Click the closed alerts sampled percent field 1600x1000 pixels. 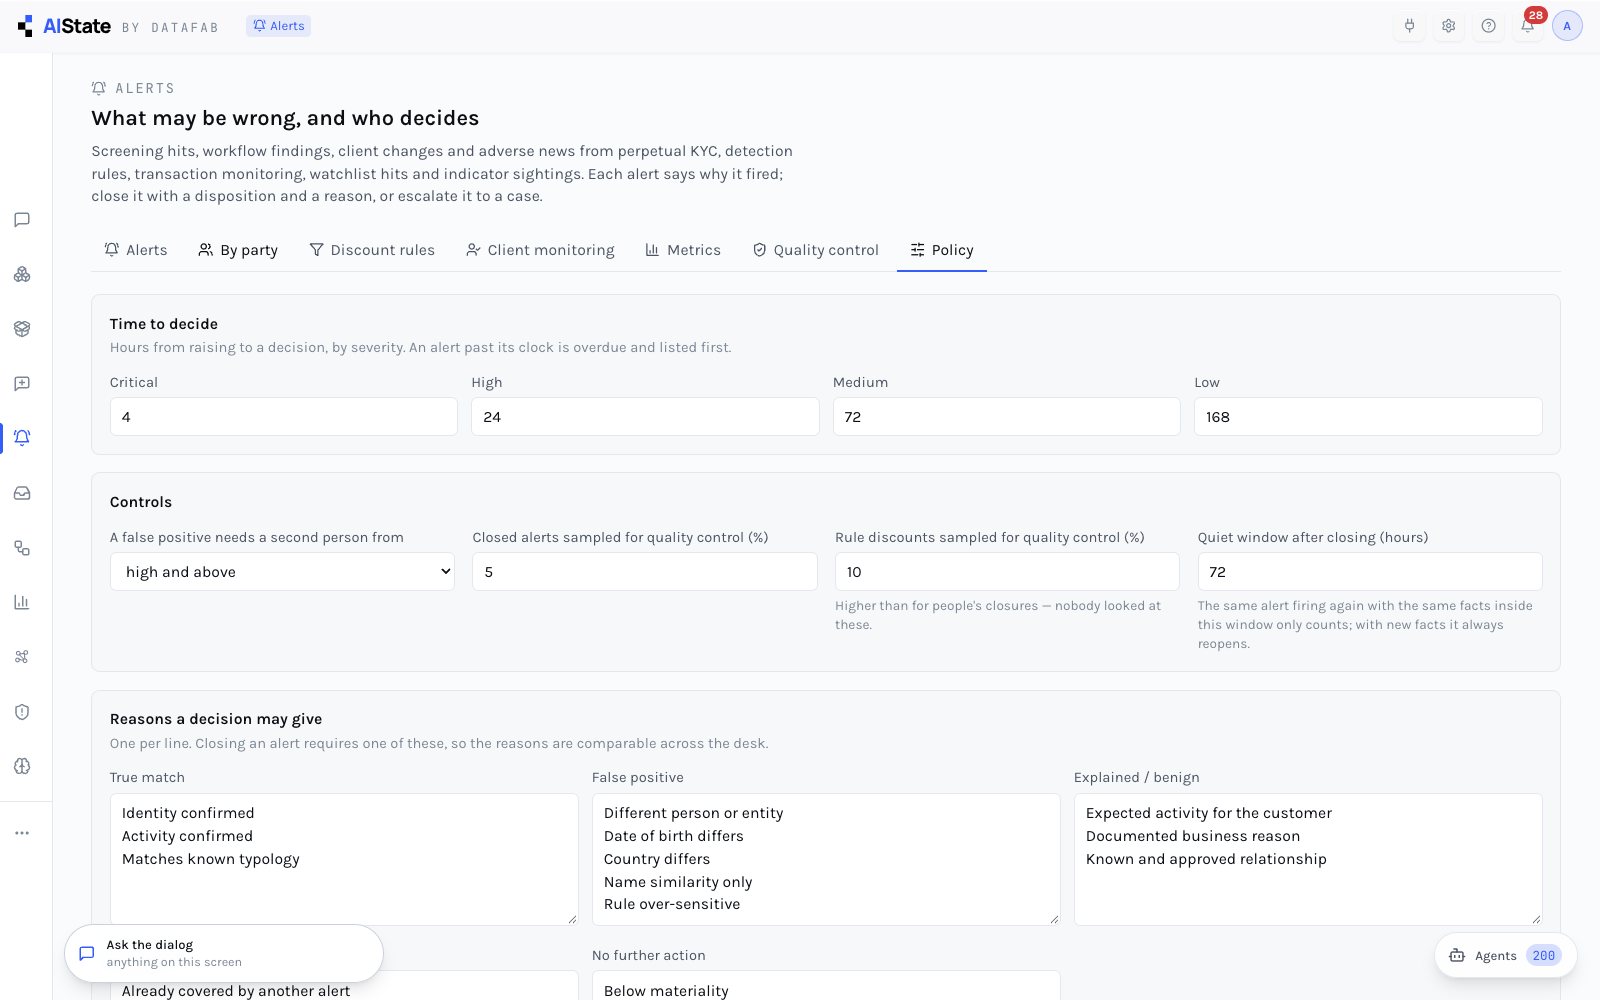pyautogui.click(x=645, y=572)
